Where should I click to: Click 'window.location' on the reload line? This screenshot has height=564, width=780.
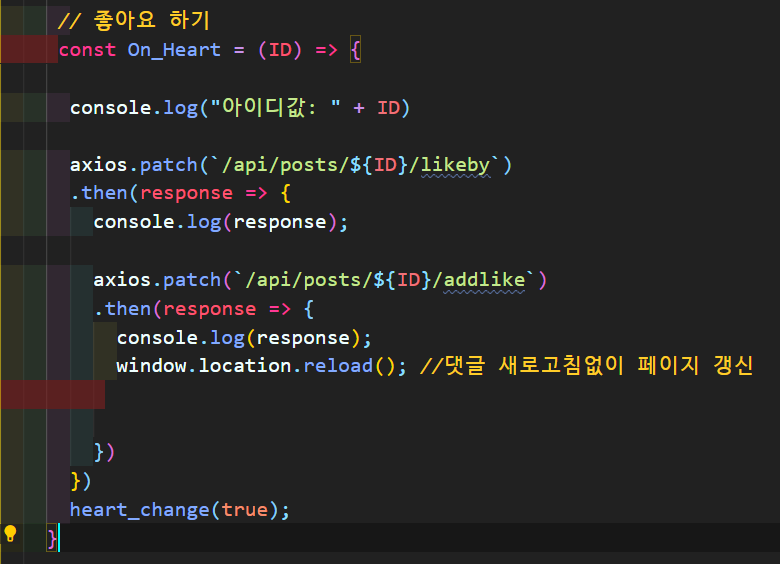coord(204,366)
